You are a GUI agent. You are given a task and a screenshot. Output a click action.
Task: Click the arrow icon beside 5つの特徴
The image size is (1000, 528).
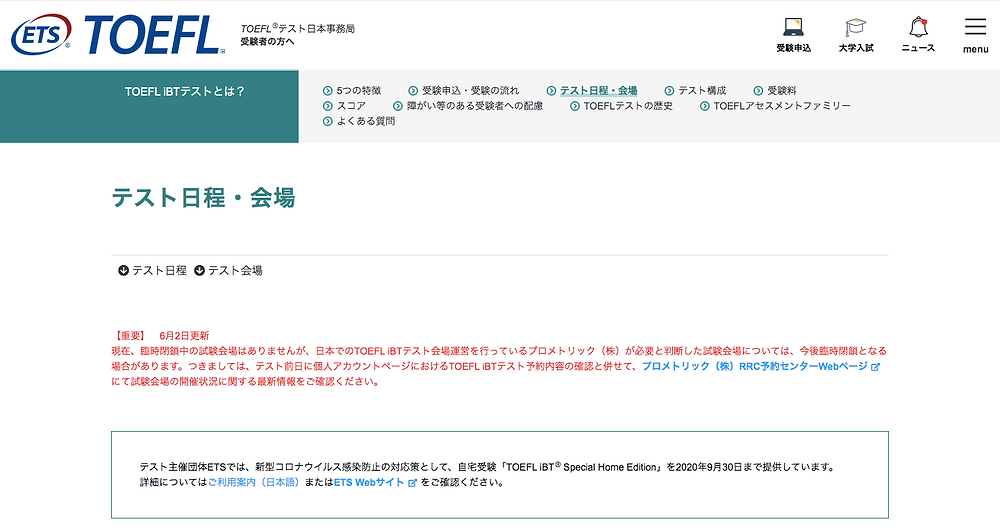[x=328, y=91]
